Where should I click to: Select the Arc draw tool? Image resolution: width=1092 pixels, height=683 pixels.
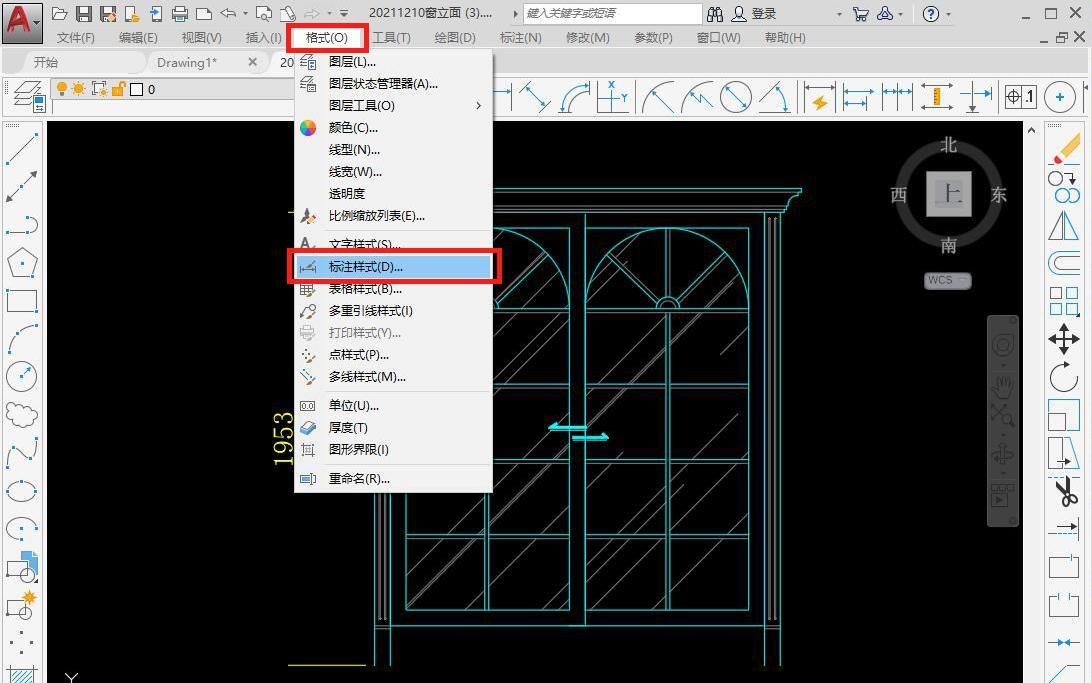pos(22,338)
